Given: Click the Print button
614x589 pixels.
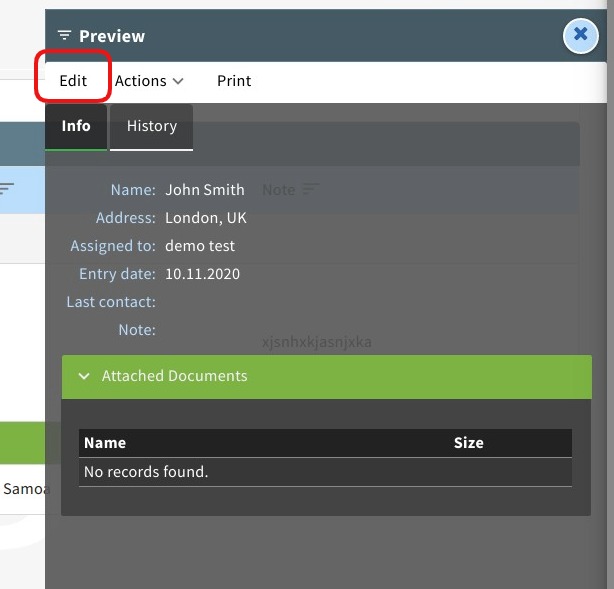Looking at the screenshot, I should pyautogui.click(x=234, y=81).
